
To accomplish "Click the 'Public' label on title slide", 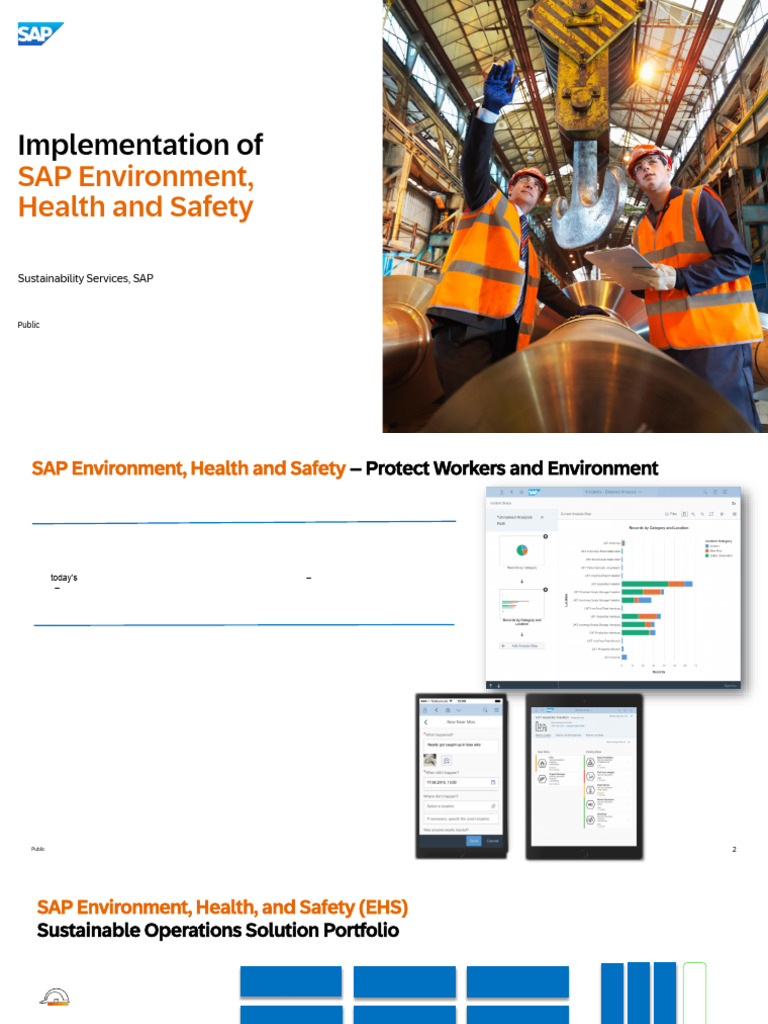I will click(29, 325).
